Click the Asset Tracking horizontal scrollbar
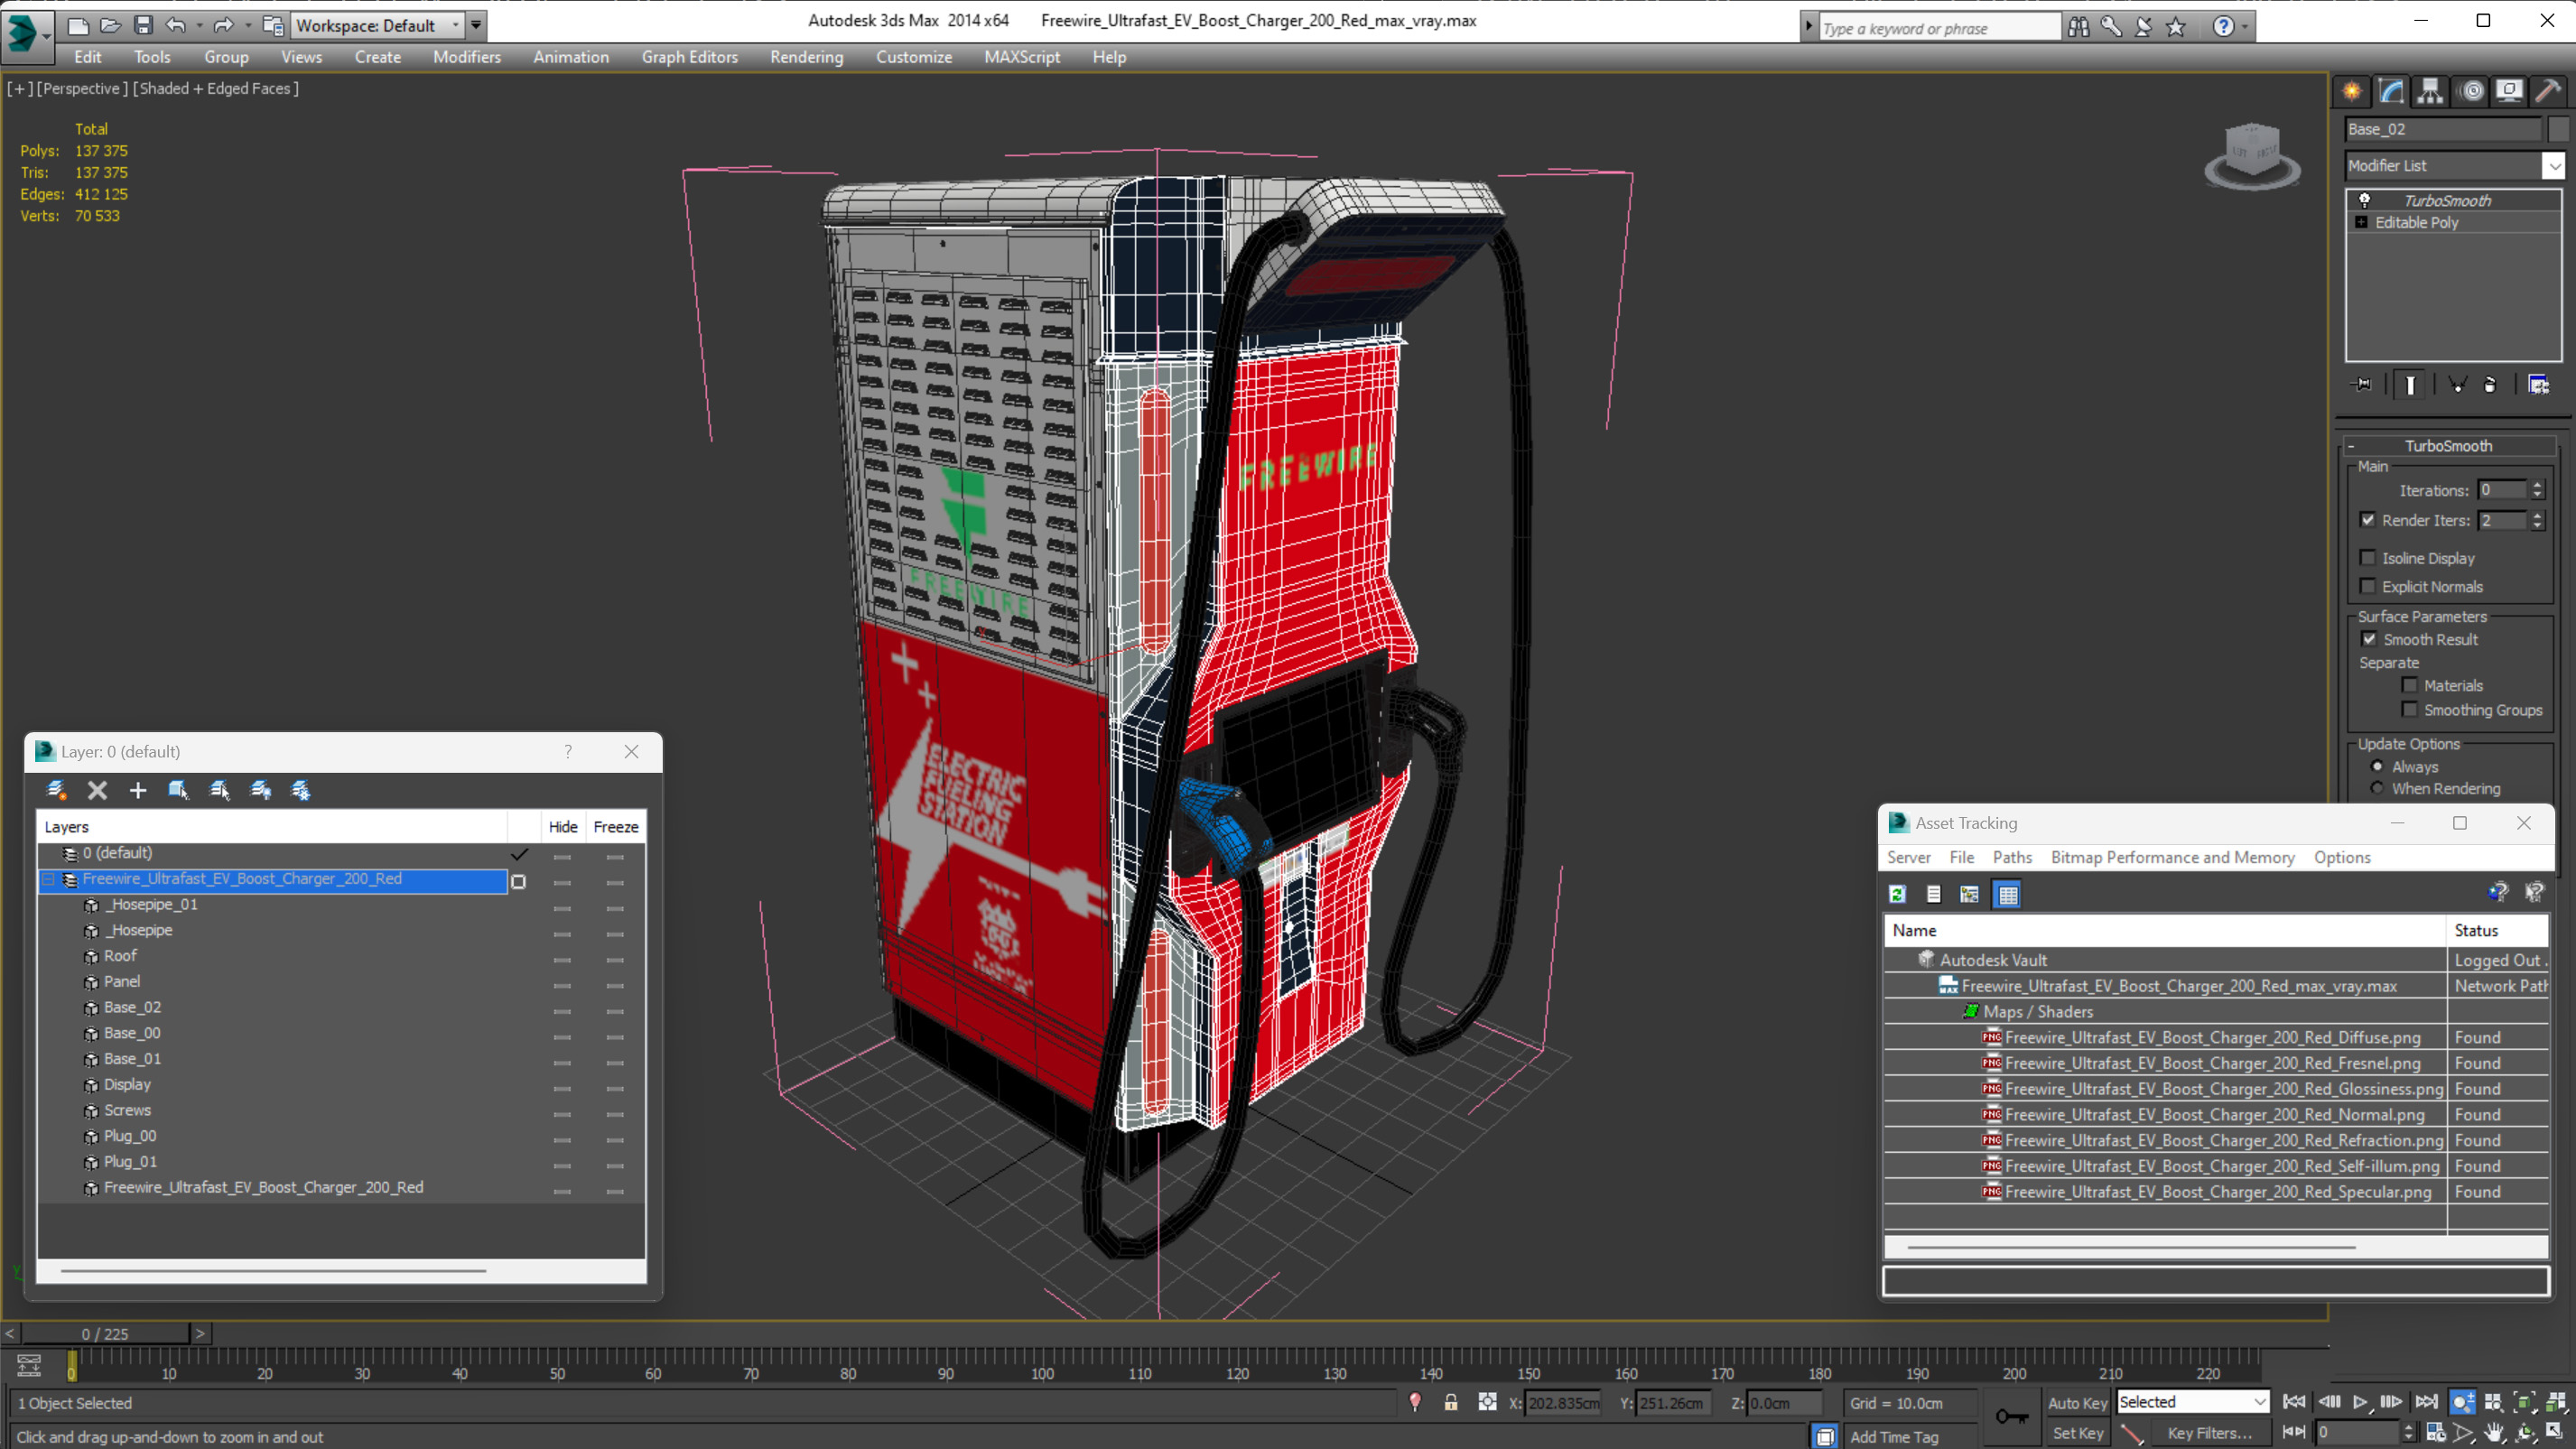2576x1449 pixels. [x=2130, y=1247]
